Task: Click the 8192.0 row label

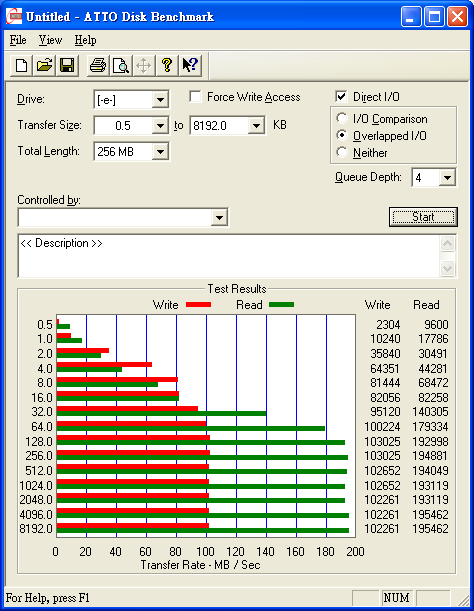Action: (36, 529)
